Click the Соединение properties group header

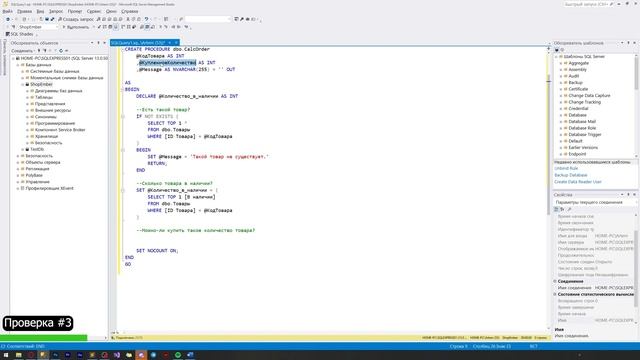pyautogui.click(x=570, y=281)
